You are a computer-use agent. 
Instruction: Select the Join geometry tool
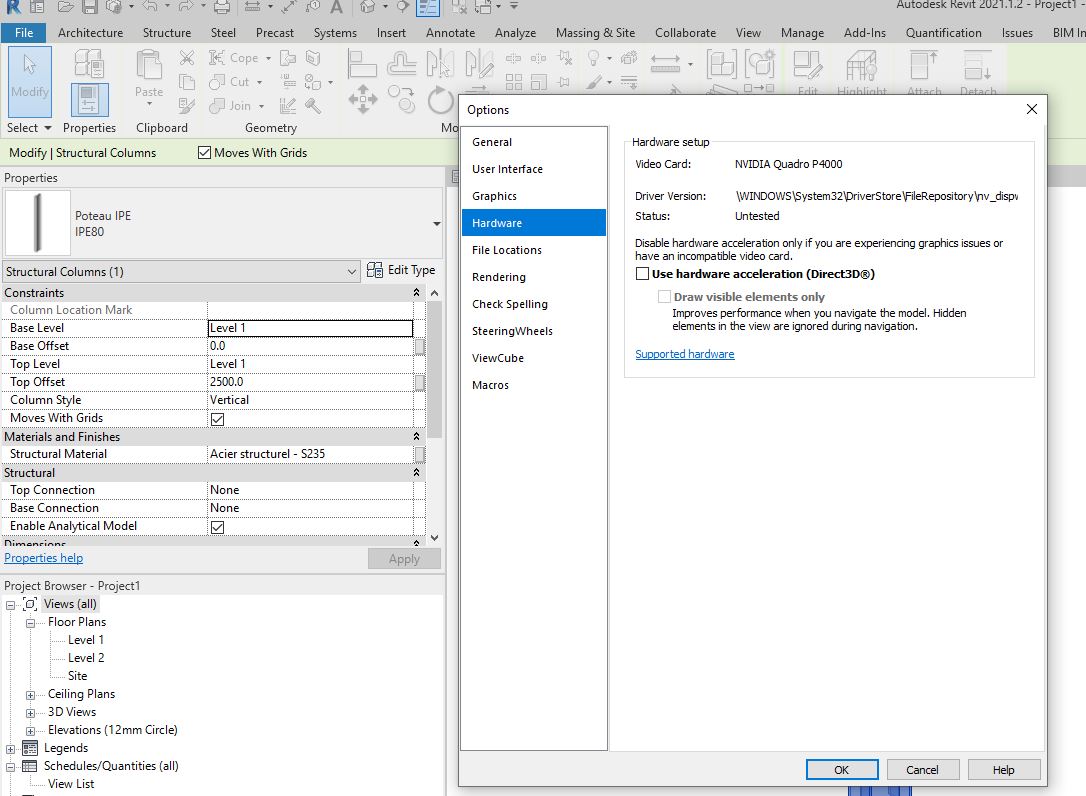coord(231,106)
